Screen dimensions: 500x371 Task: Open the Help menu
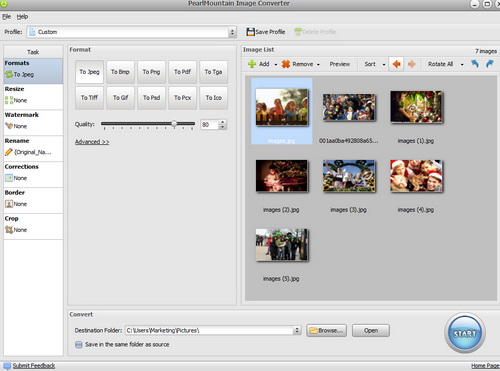pos(22,17)
